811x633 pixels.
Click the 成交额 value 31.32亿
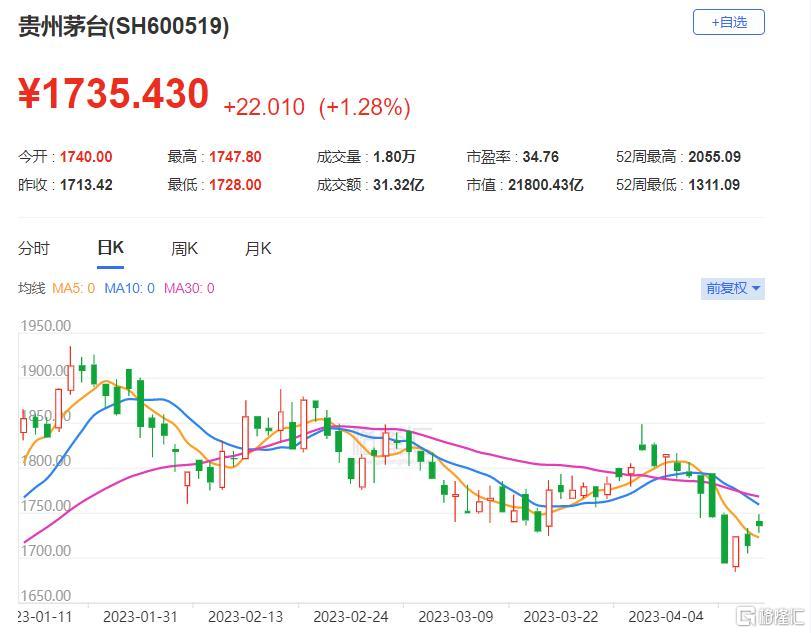click(399, 185)
